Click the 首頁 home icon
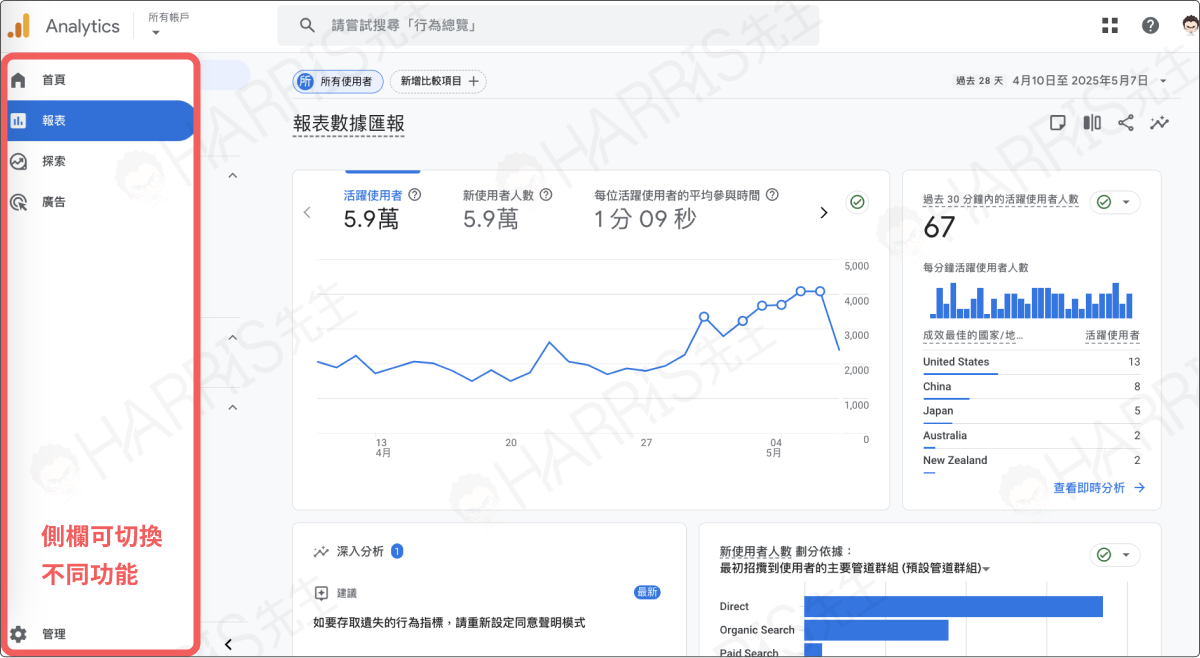This screenshot has width=1200, height=658. 18,80
